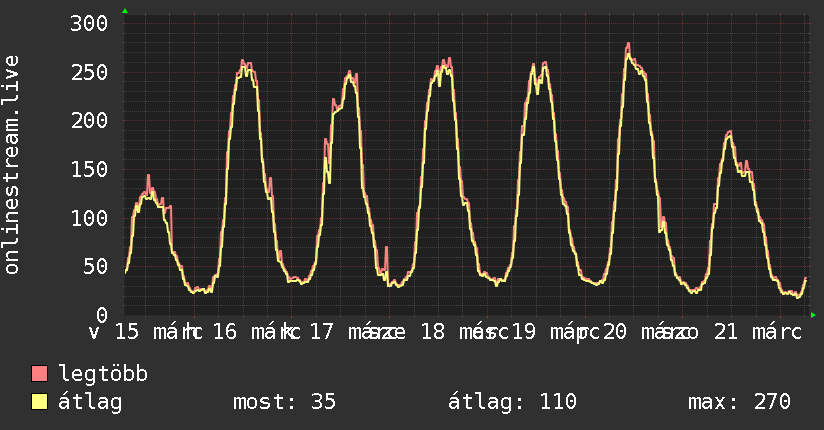
Task: Click the 300 y-axis label
Action: coord(89,23)
